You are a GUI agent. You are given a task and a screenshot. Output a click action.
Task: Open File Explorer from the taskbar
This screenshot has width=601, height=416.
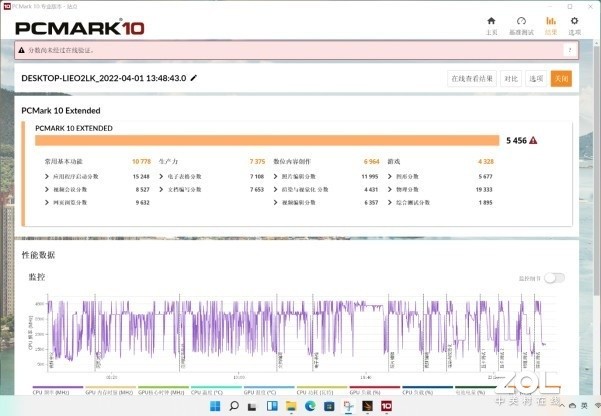[291, 406]
